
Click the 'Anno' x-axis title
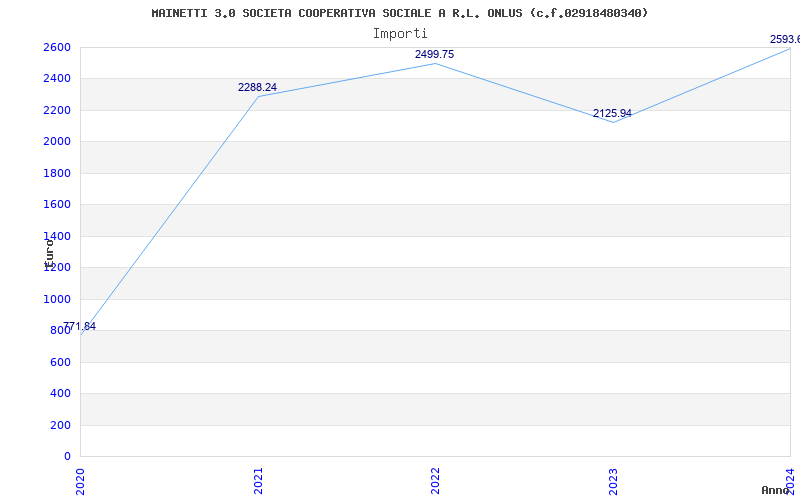[776, 490]
